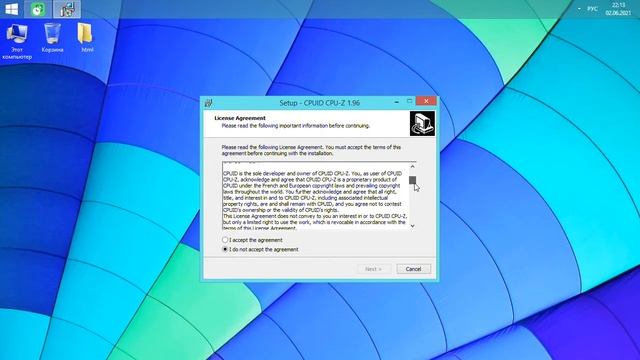Close the Setup CPUID CPU-Z window
Viewport: 640px width, 360px height.
[426, 101]
